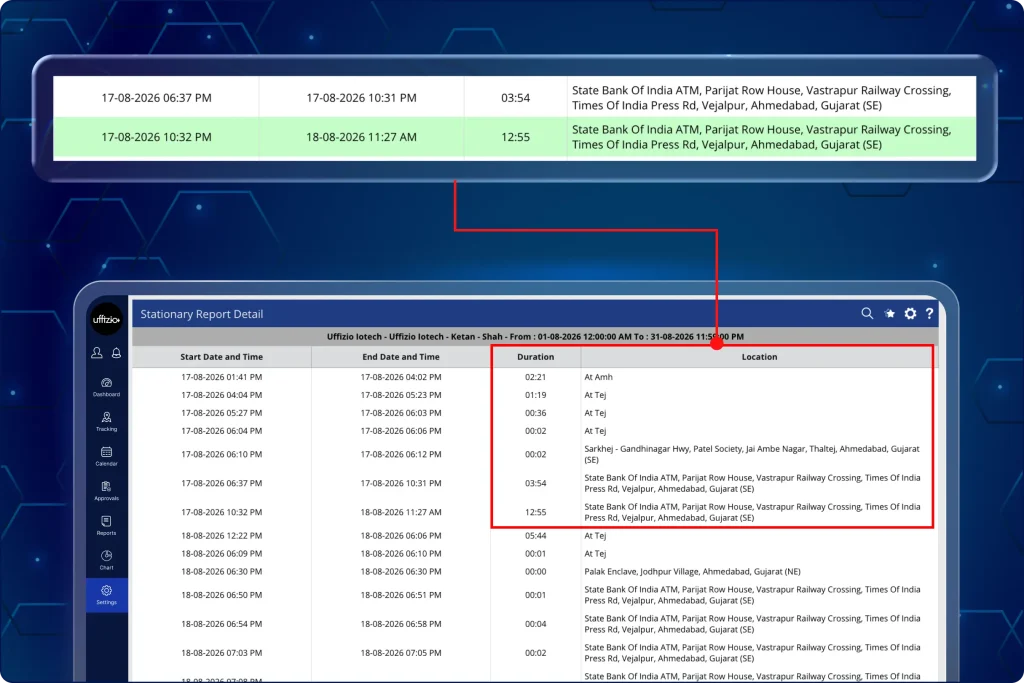Click the Duration column header
This screenshot has width=1024, height=683.
click(x=536, y=357)
